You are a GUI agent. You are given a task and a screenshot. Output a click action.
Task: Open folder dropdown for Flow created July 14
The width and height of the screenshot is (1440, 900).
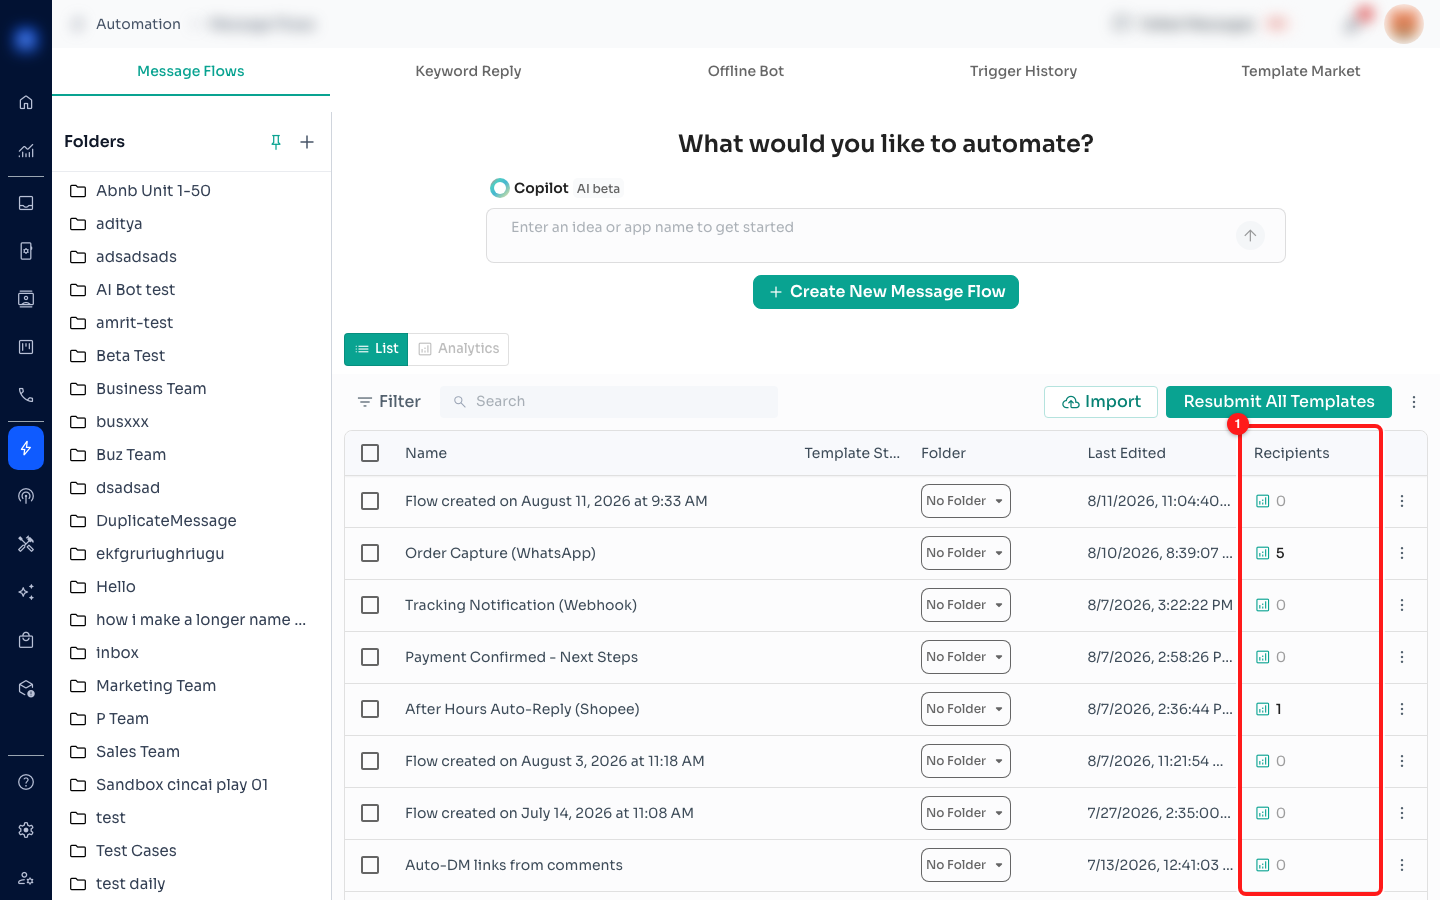coord(966,813)
